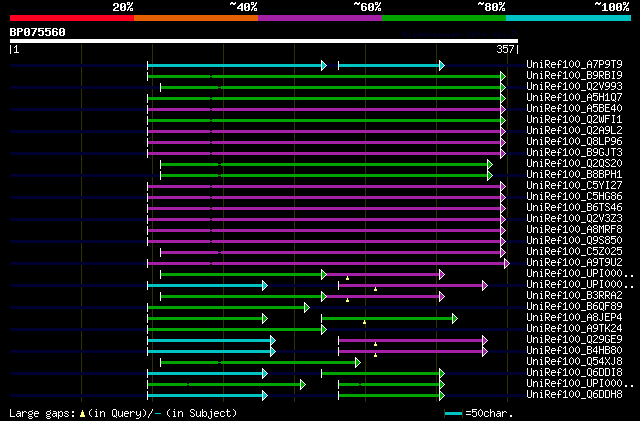Viewport: 640px width, 421px height.
Task: Open the UniRef100_A5BE40 hit label
Action: (x=574, y=109)
